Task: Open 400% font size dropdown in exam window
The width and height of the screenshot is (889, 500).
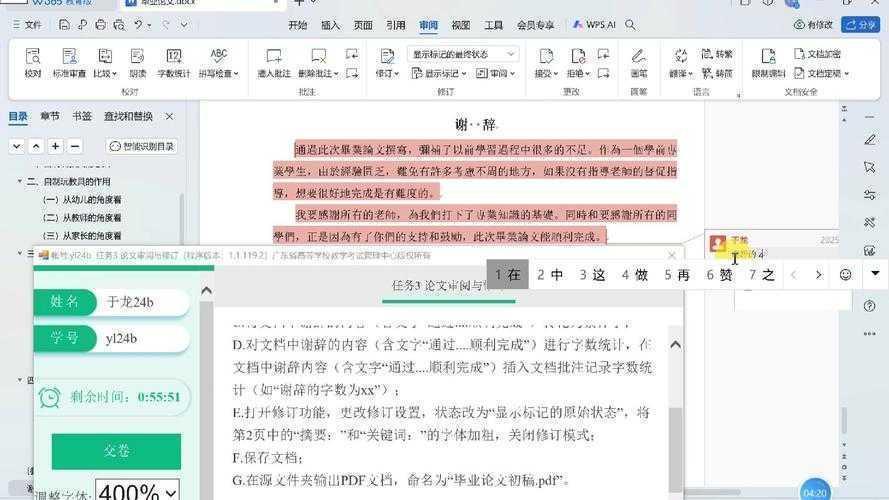Action: coord(138,491)
